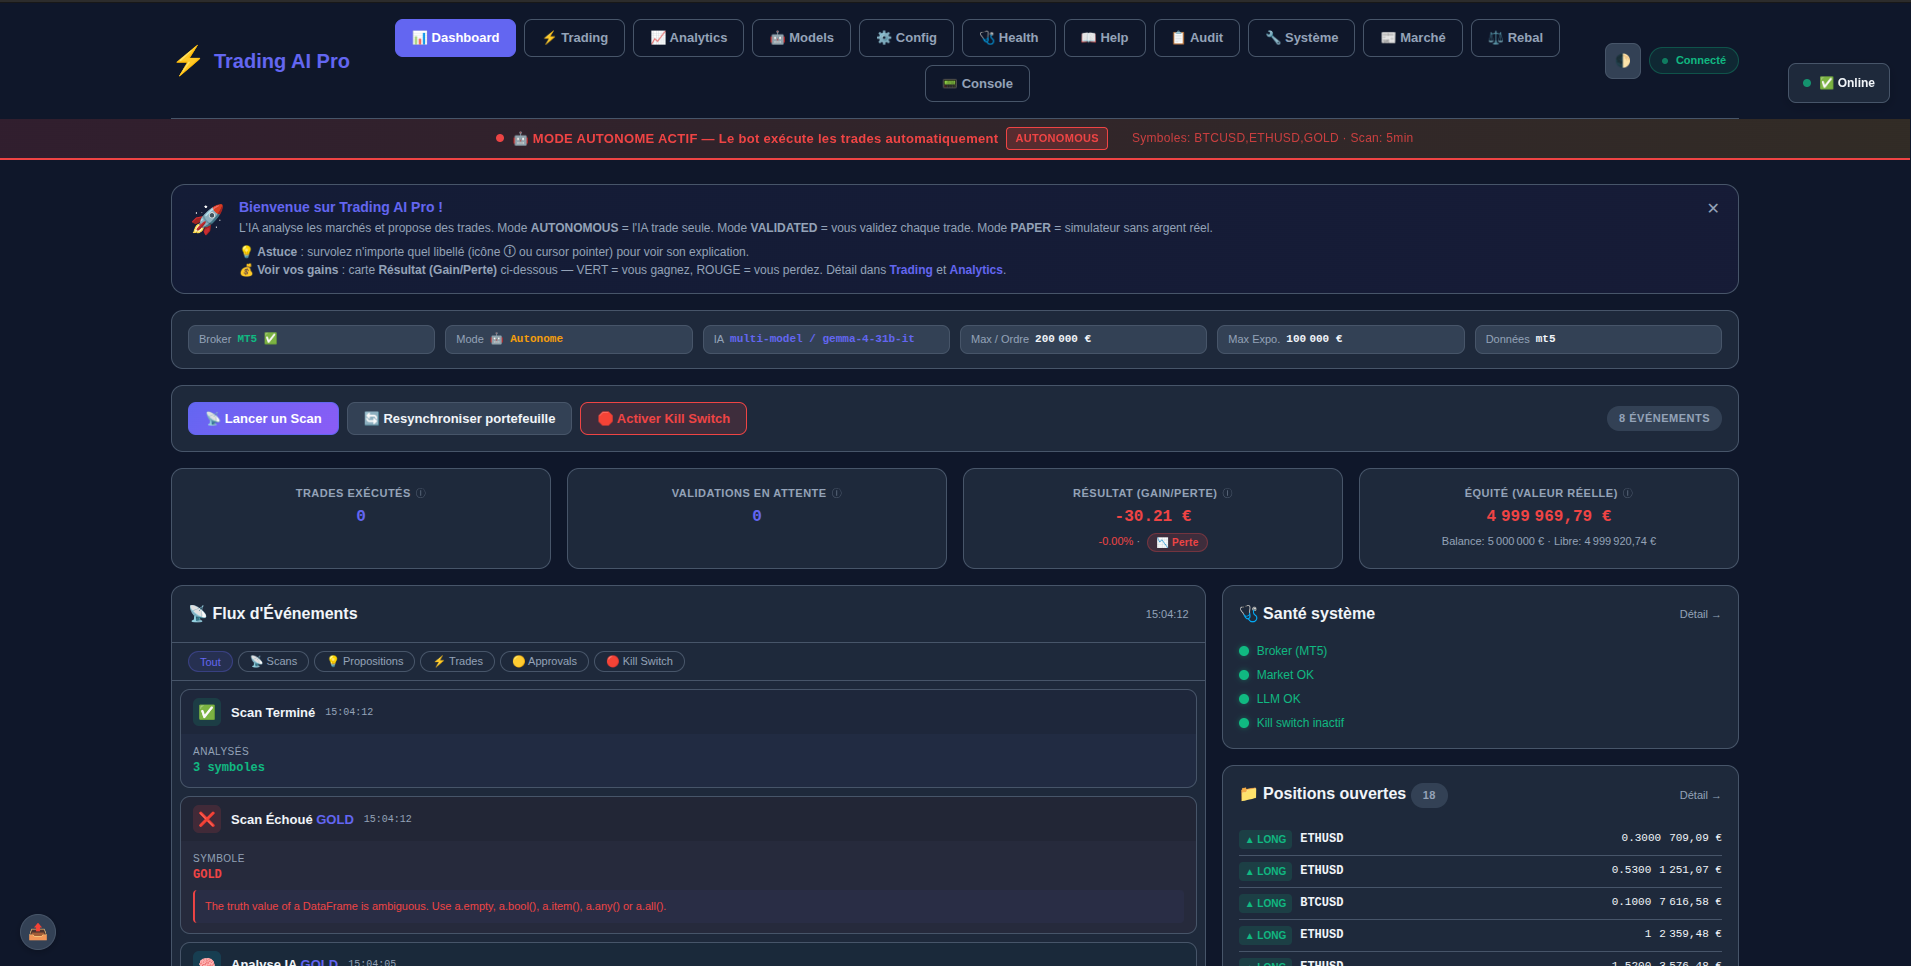Click the Positions ouvertes 18 count badge
This screenshot has height=966, width=1911.
point(1429,795)
